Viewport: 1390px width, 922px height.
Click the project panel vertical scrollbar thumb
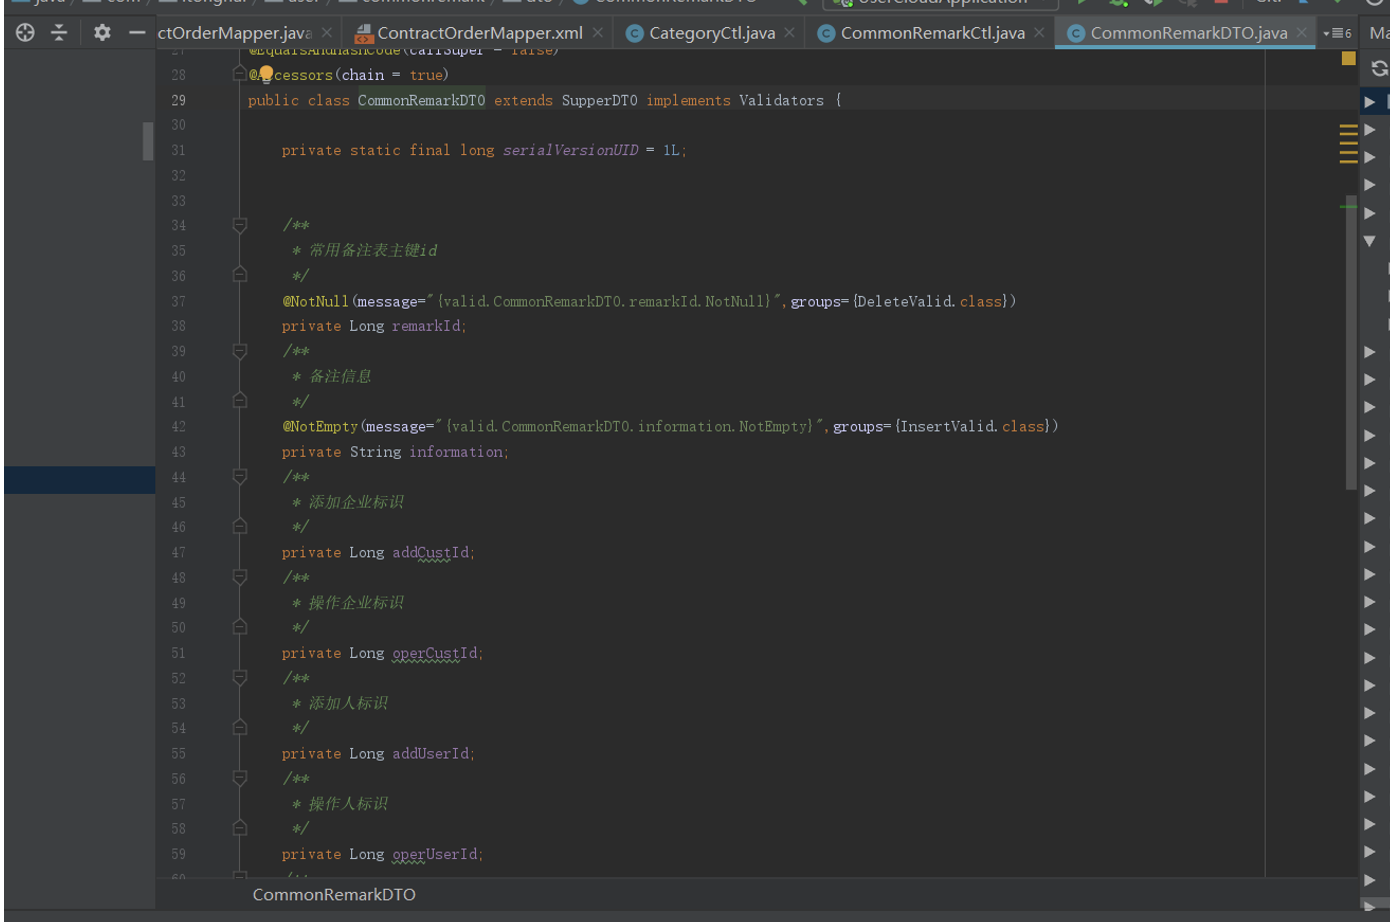(x=148, y=141)
